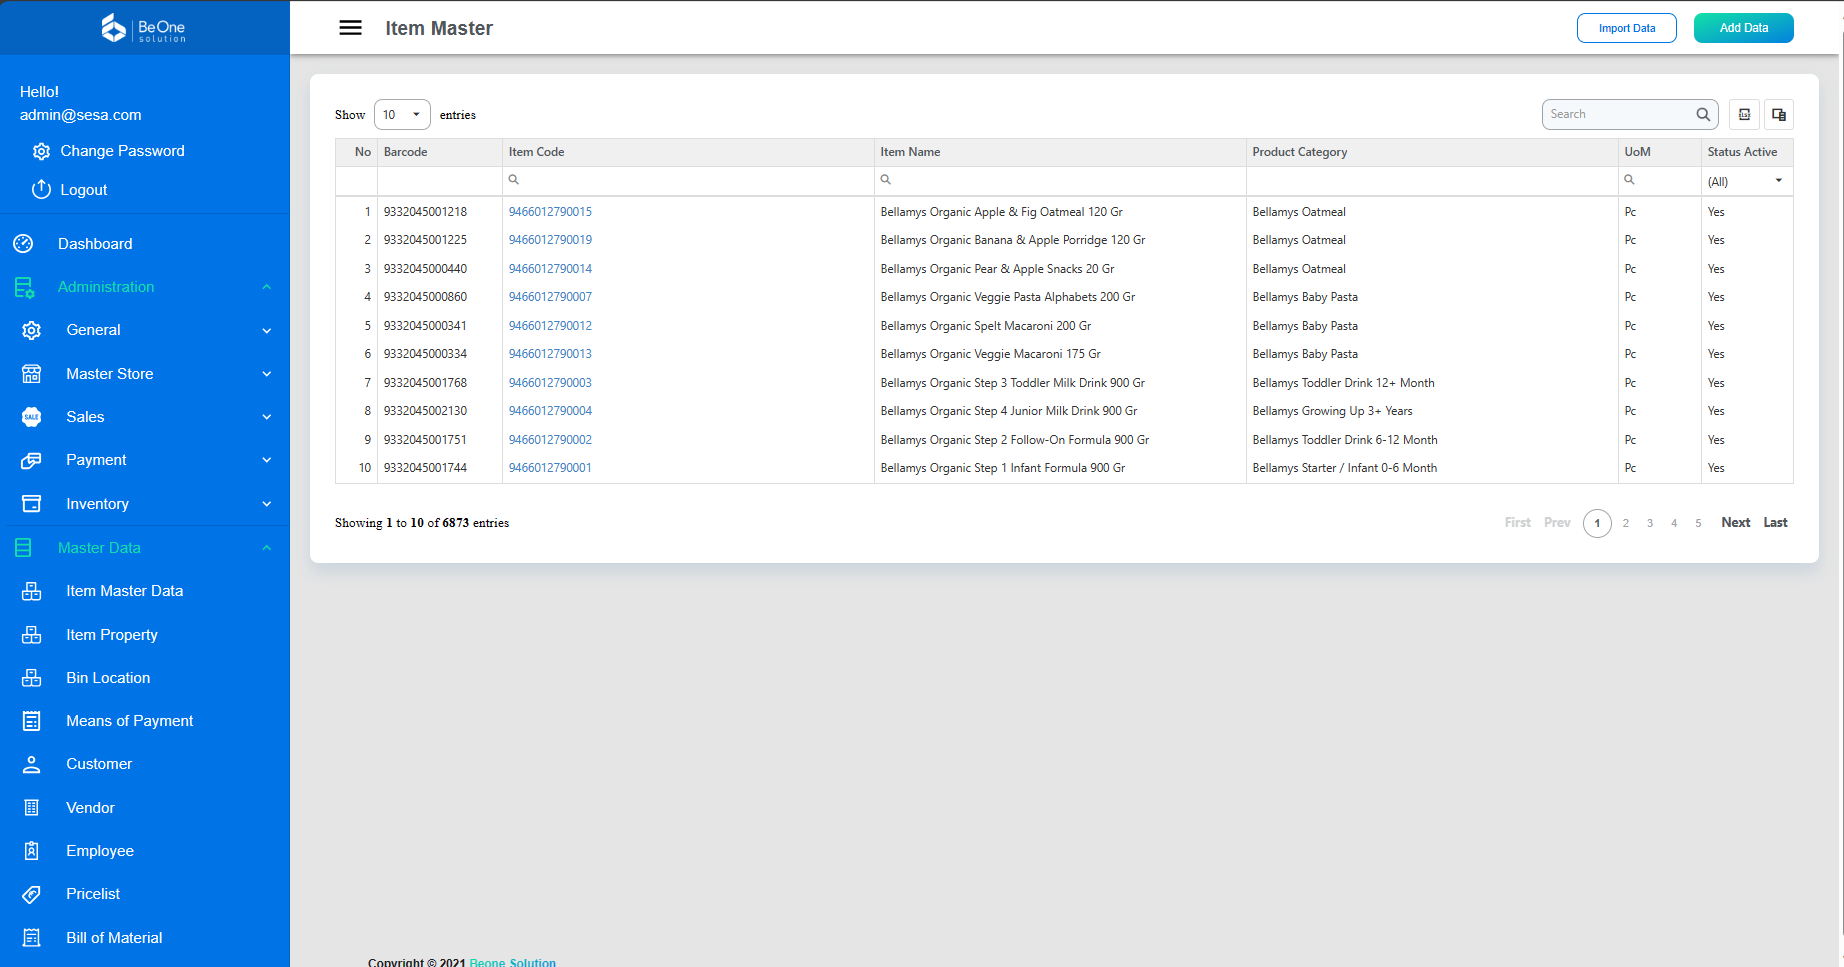
Task: Expand the Inventory submenu chevron
Action: click(x=267, y=504)
